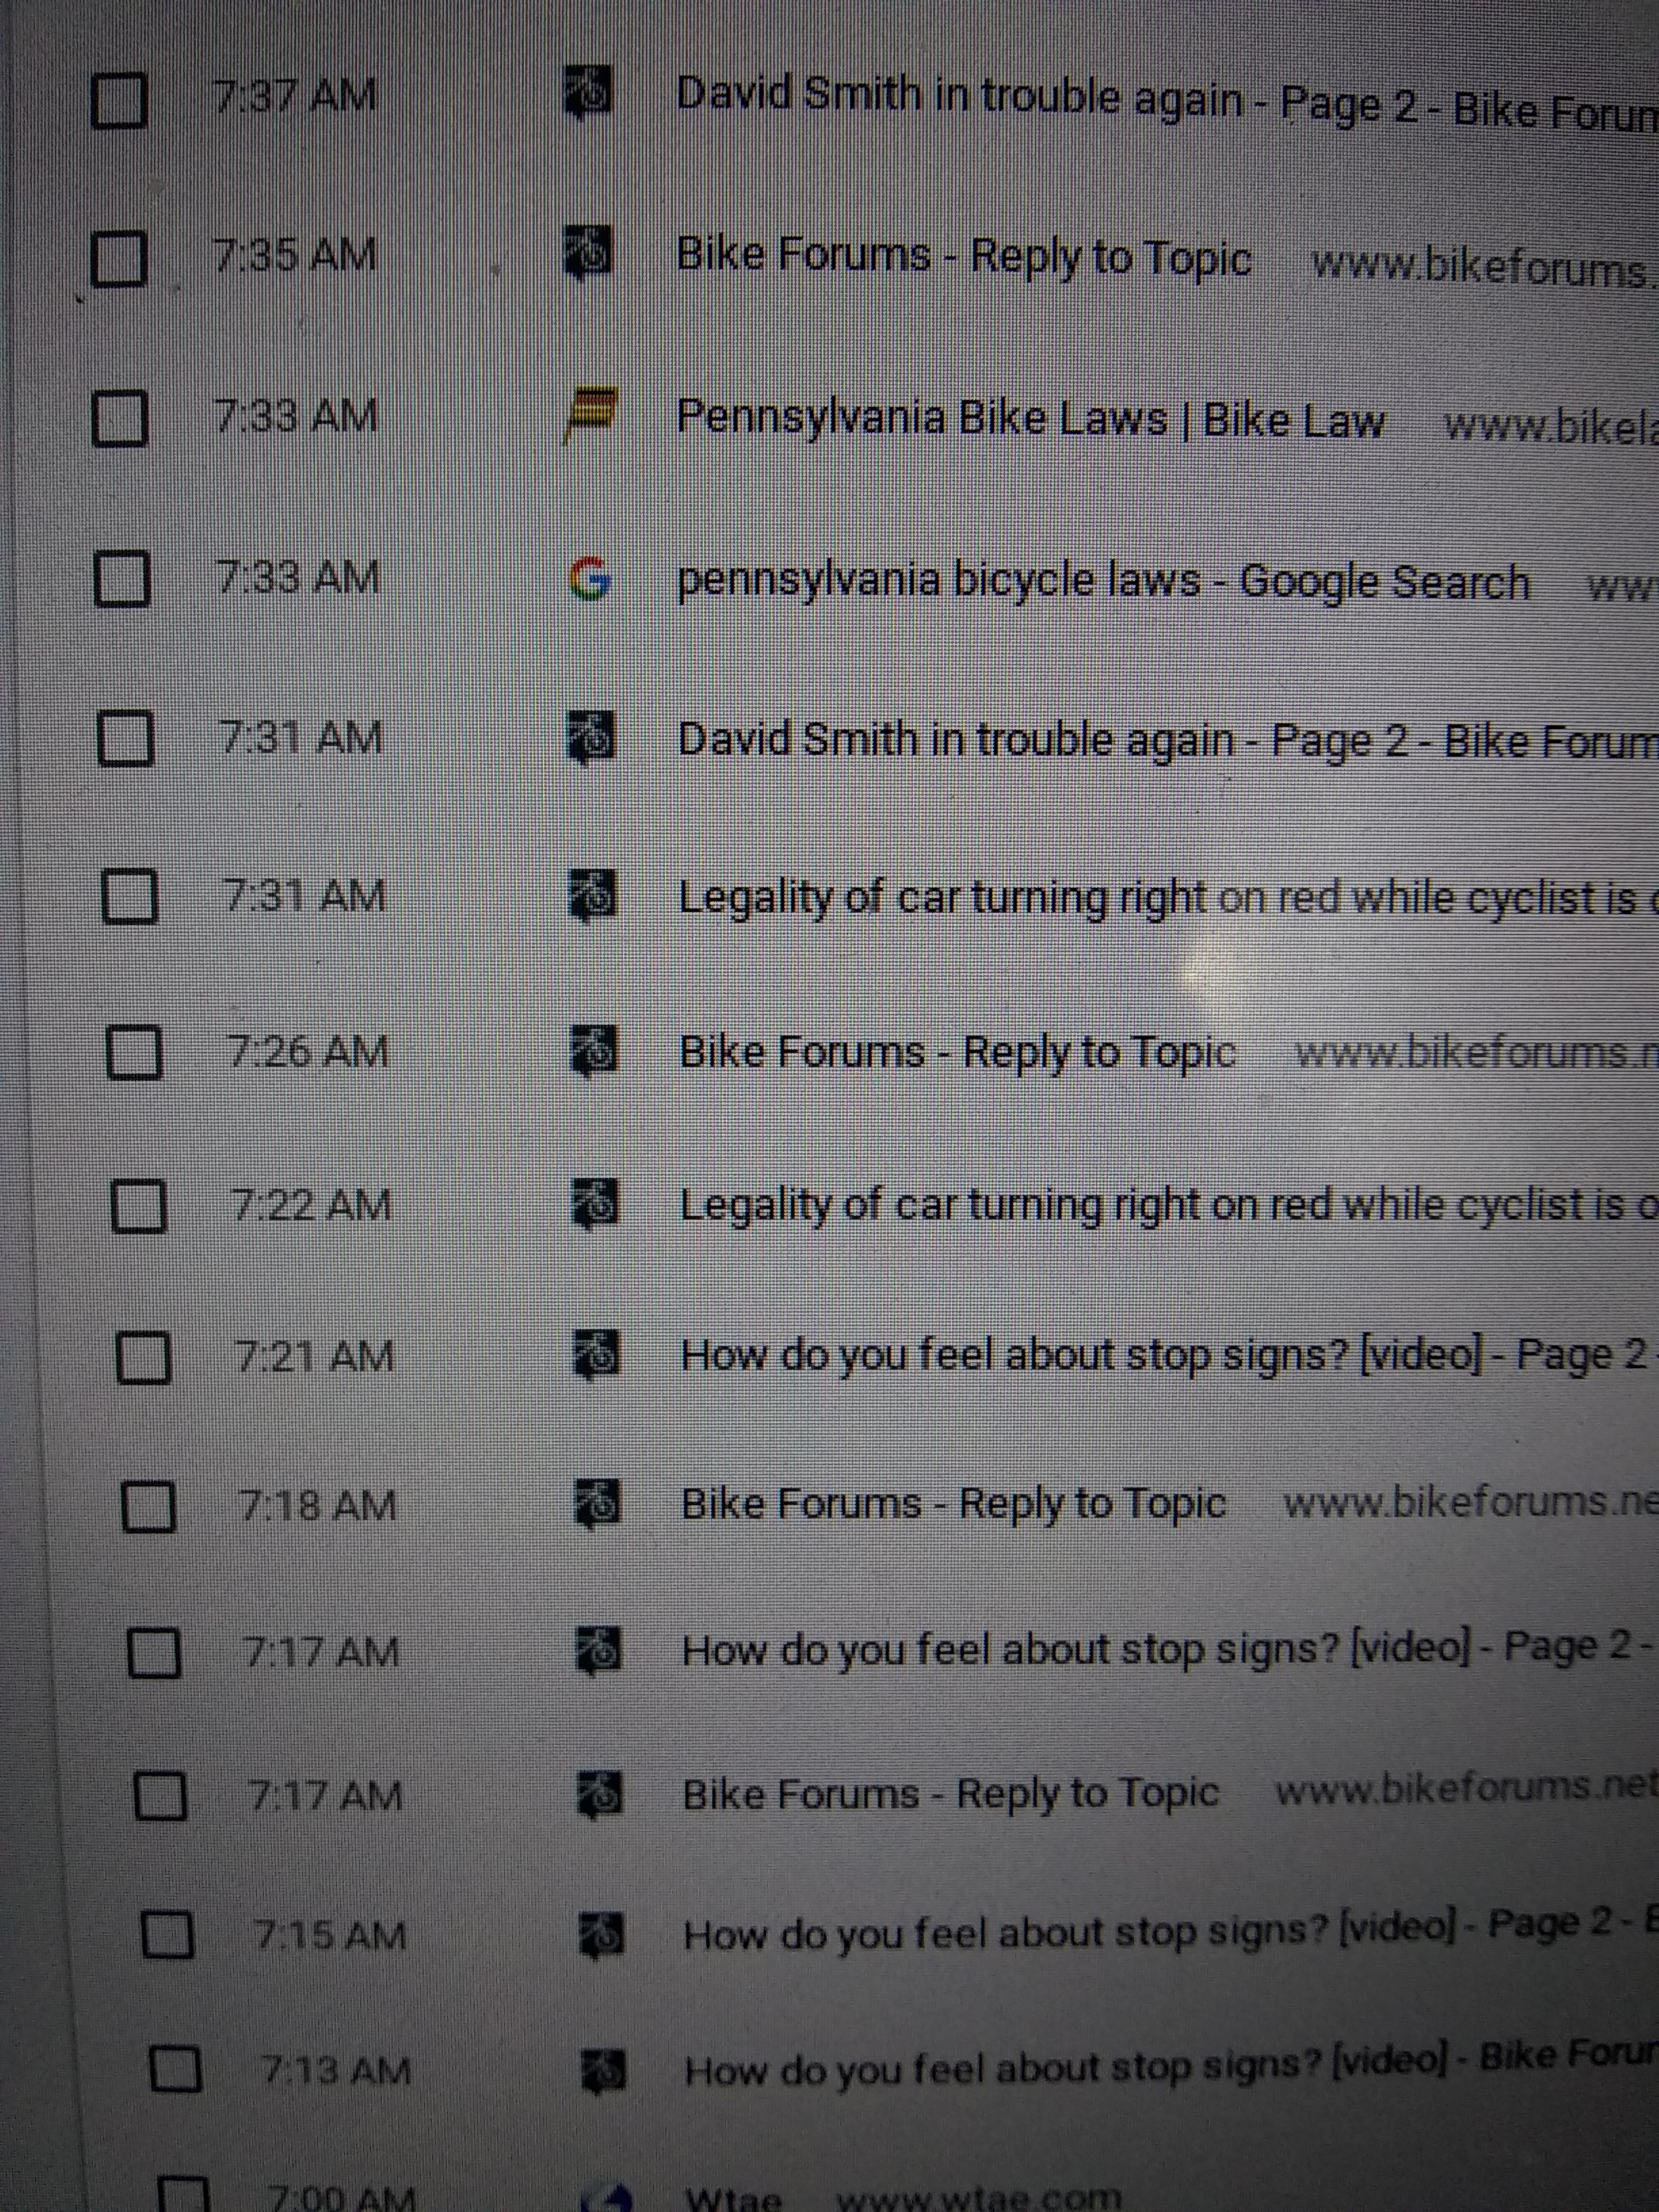Select the 7:26 AM entry checkbox
Image resolution: width=1659 pixels, height=2212 pixels.
(134, 1051)
